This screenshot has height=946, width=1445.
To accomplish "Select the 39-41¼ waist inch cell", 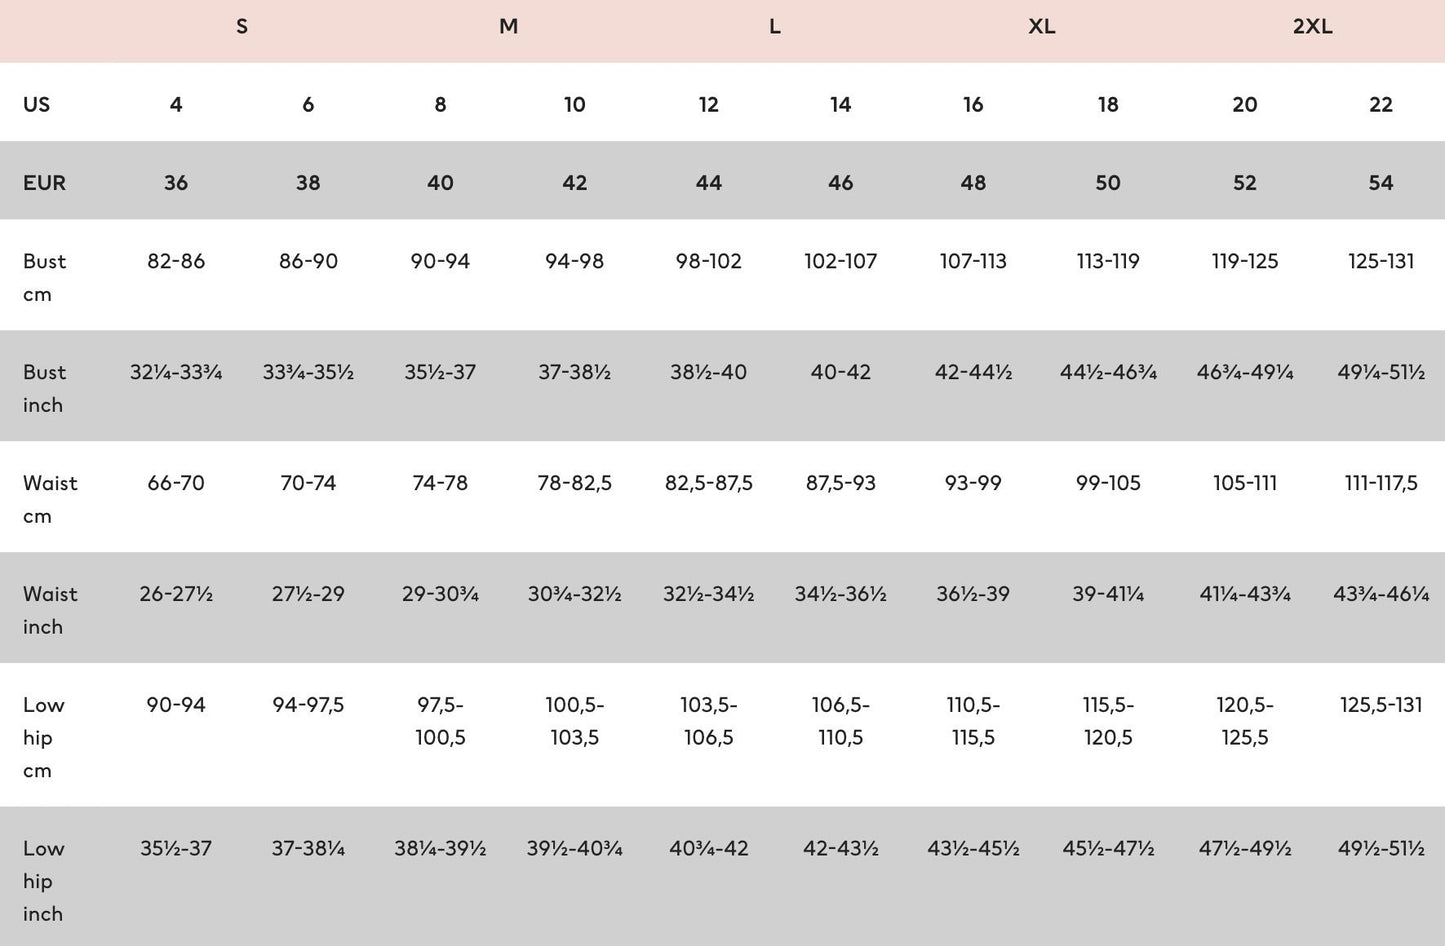I will [x=1107, y=594].
